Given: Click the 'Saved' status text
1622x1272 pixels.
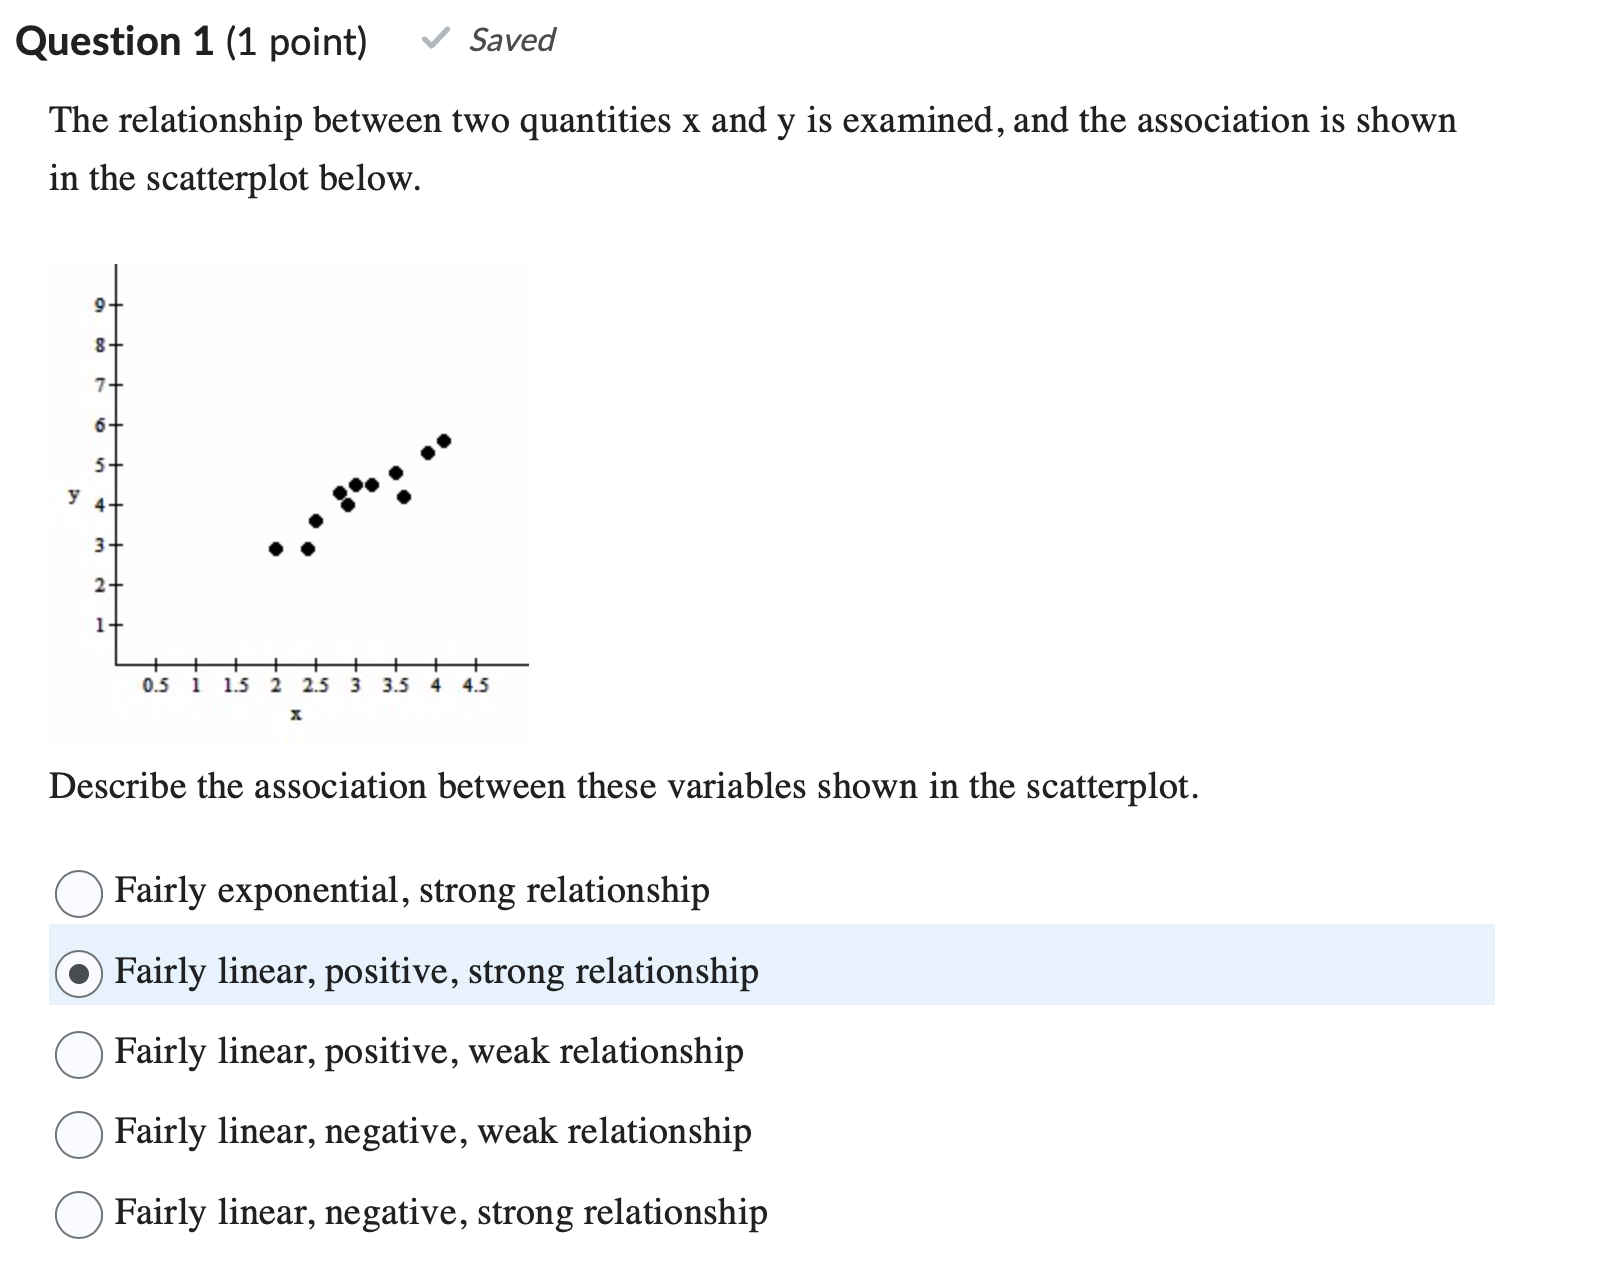Looking at the screenshot, I should (x=511, y=40).
